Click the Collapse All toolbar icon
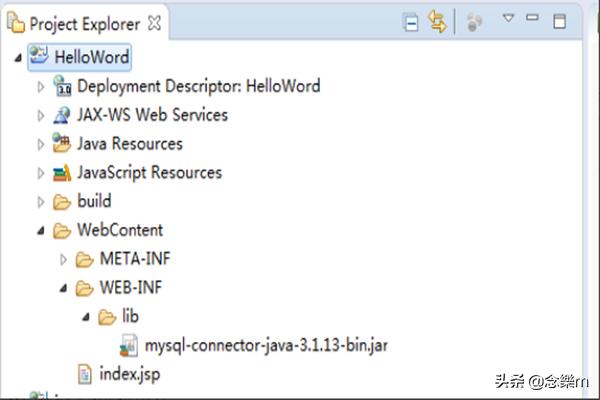This screenshot has width=600, height=400. click(411, 22)
